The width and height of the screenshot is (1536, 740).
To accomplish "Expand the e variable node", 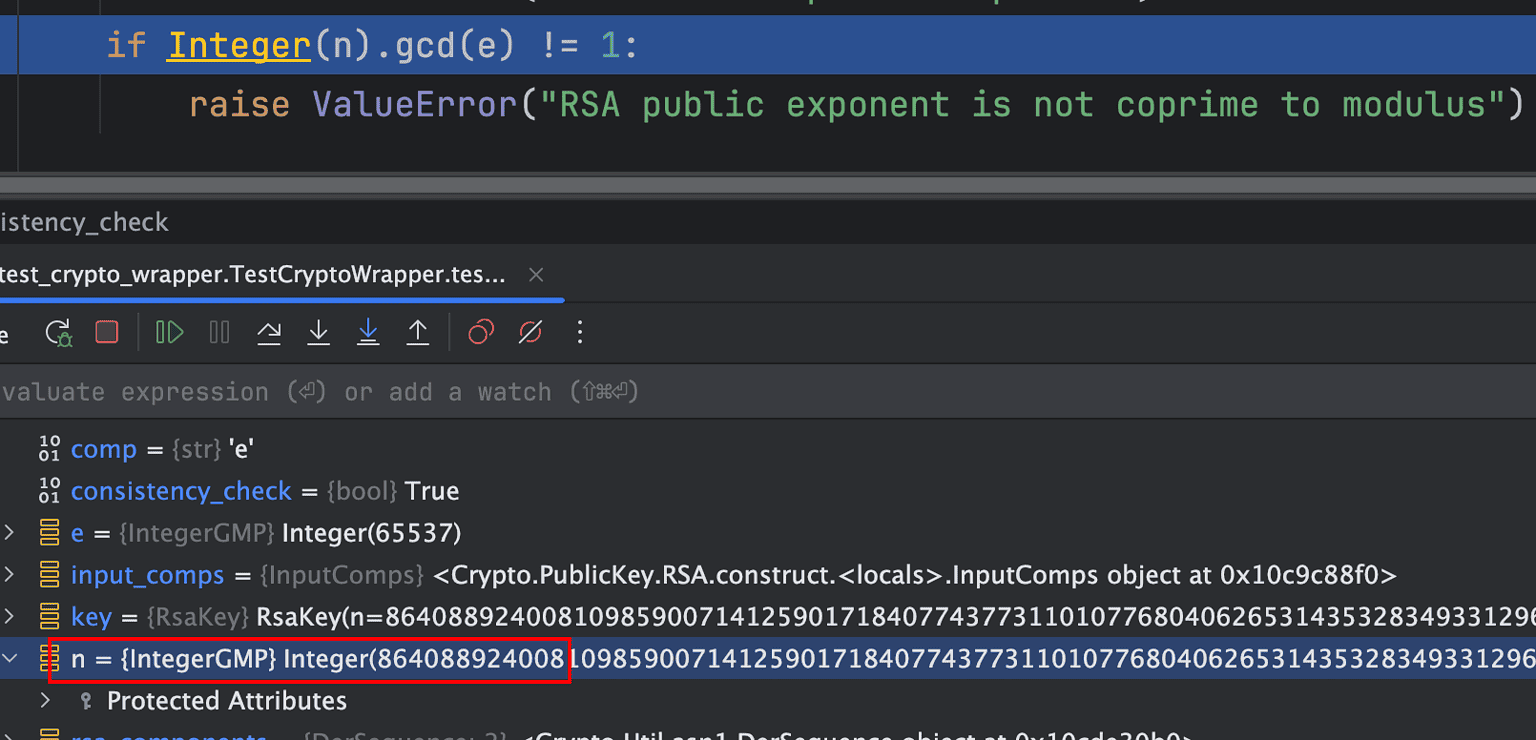I will (x=11, y=532).
